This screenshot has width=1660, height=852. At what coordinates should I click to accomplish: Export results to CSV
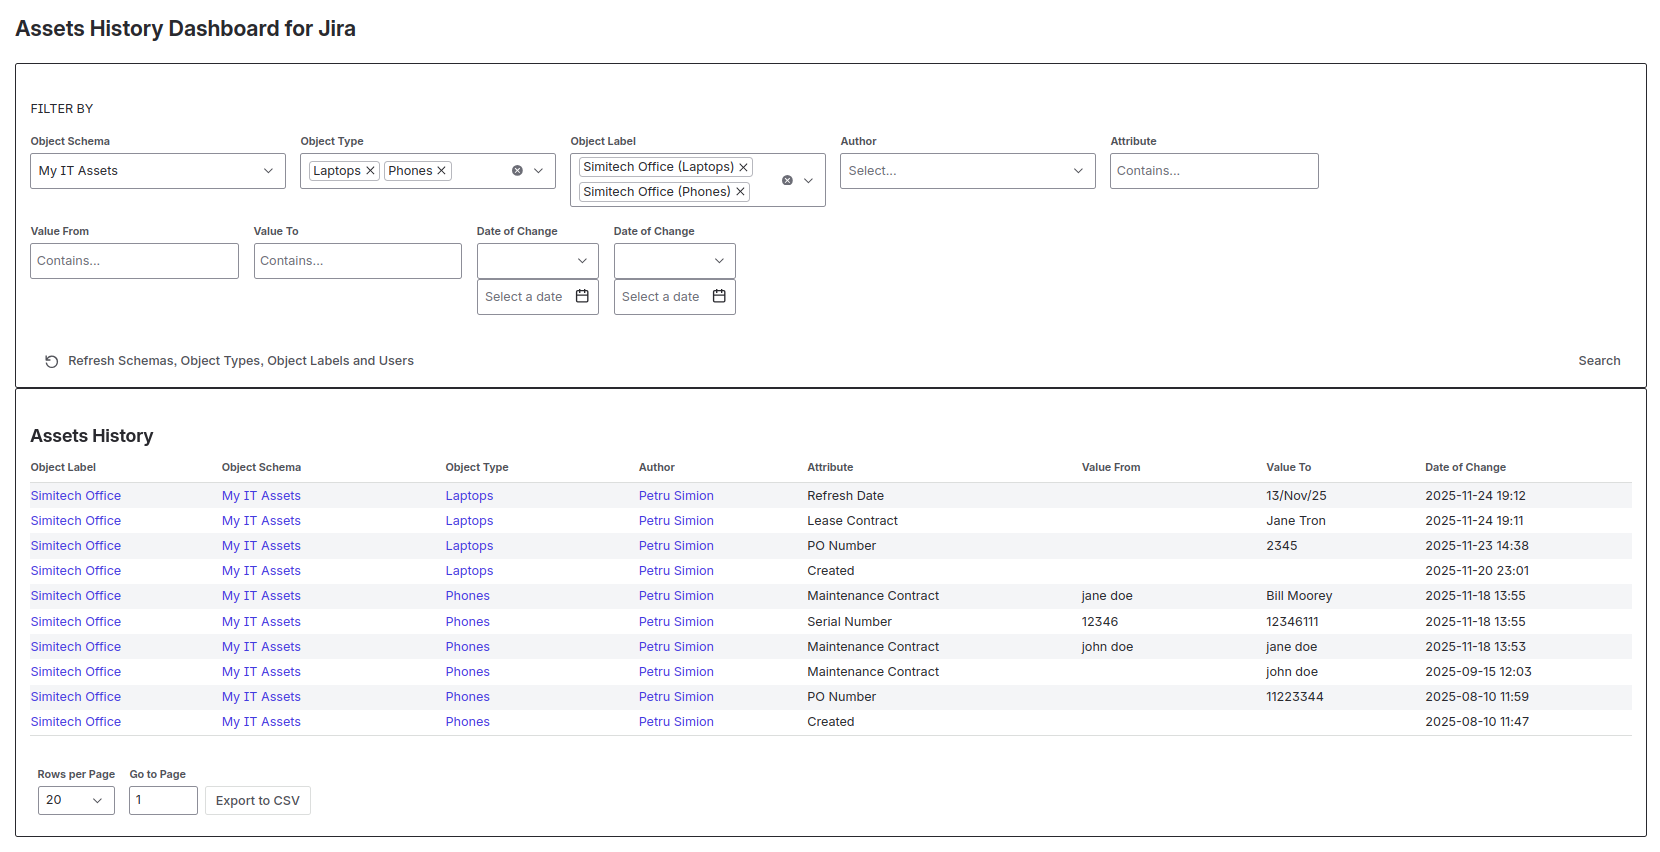point(257,801)
